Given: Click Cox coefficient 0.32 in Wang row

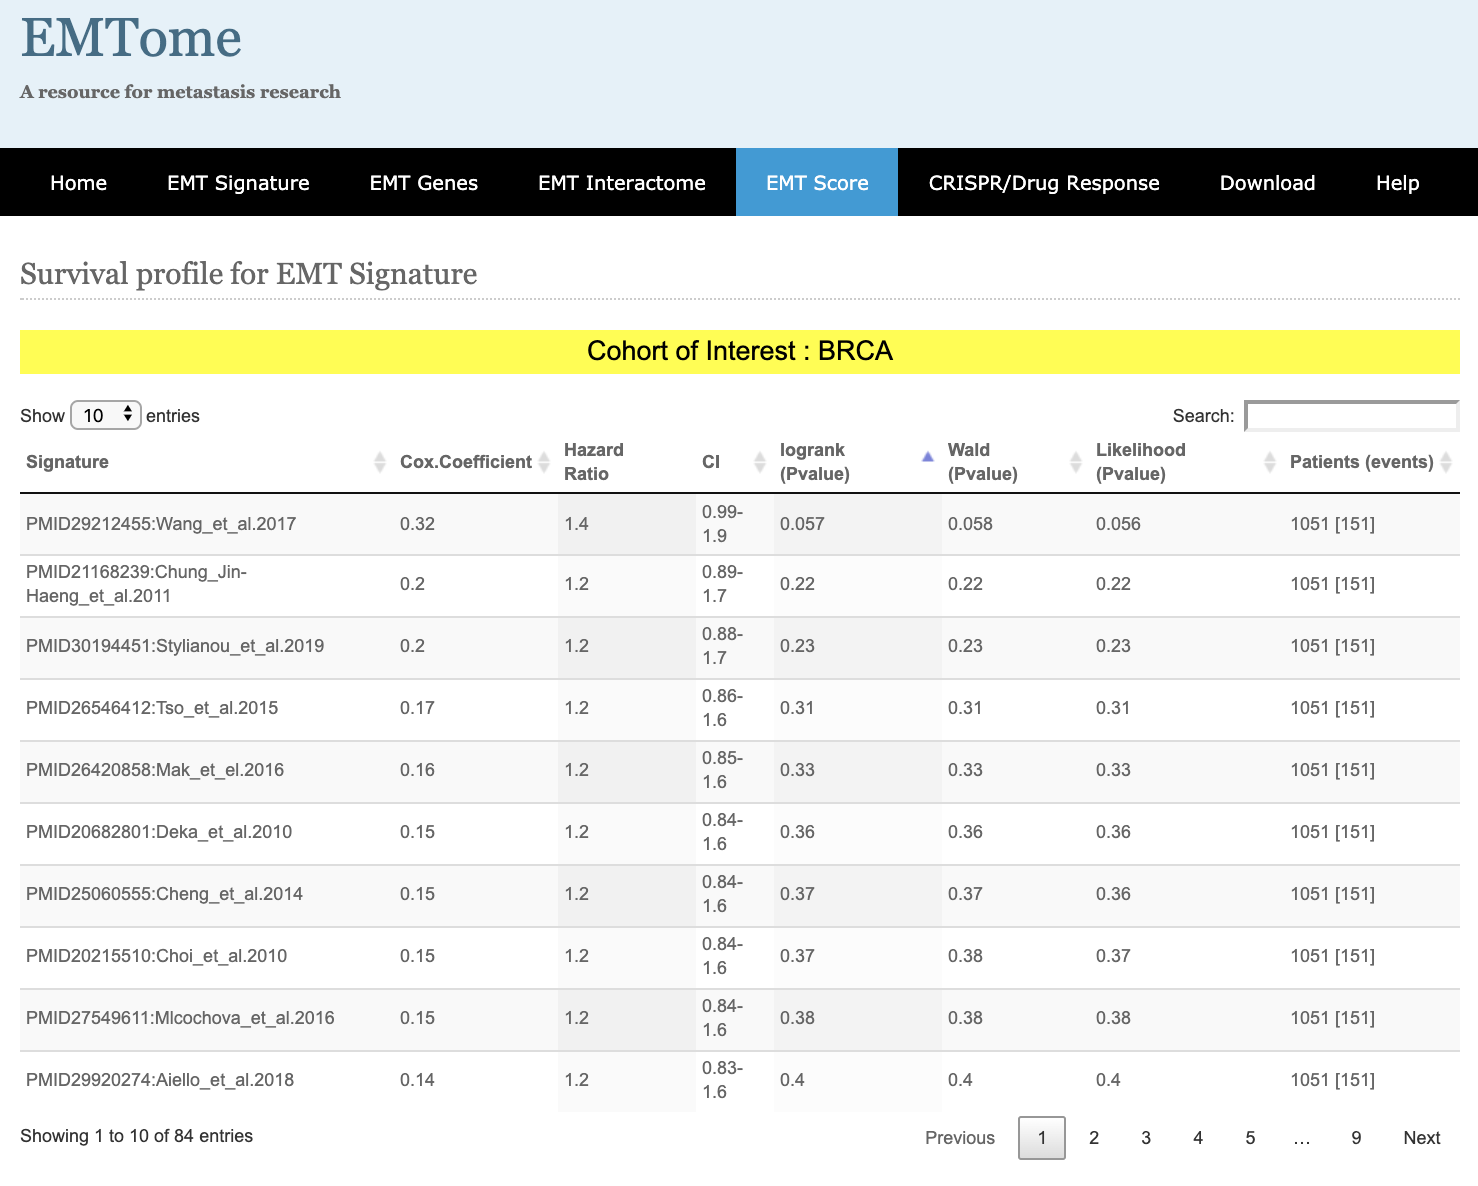Looking at the screenshot, I should pos(417,524).
